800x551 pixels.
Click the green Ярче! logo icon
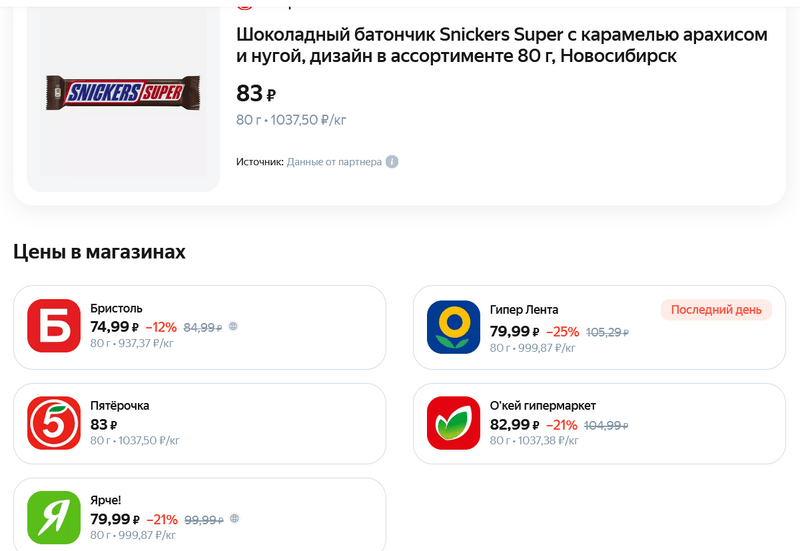pos(53,517)
